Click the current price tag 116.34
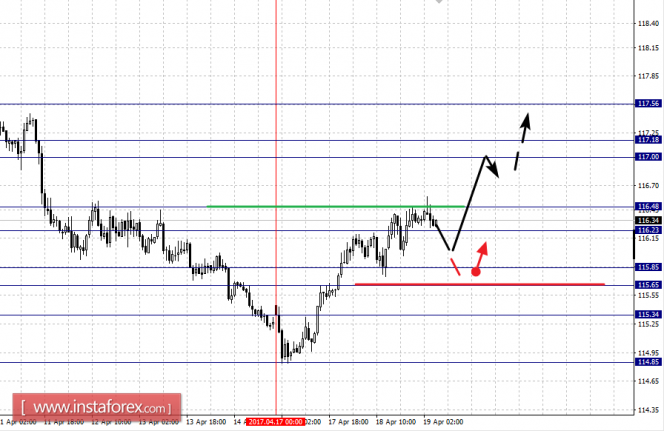664x431 pixels. point(648,221)
